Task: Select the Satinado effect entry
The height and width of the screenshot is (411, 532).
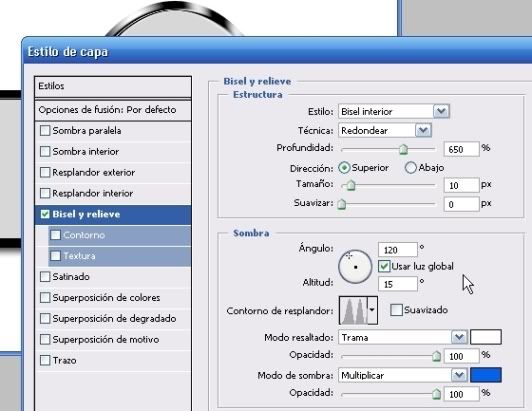Action: point(113,277)
